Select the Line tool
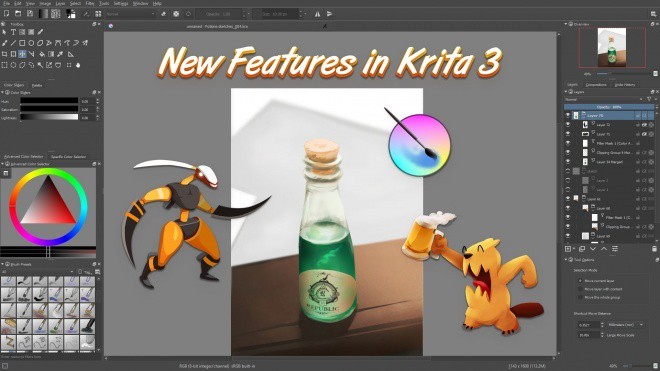 pyautogui.click(x=13, y=43)
